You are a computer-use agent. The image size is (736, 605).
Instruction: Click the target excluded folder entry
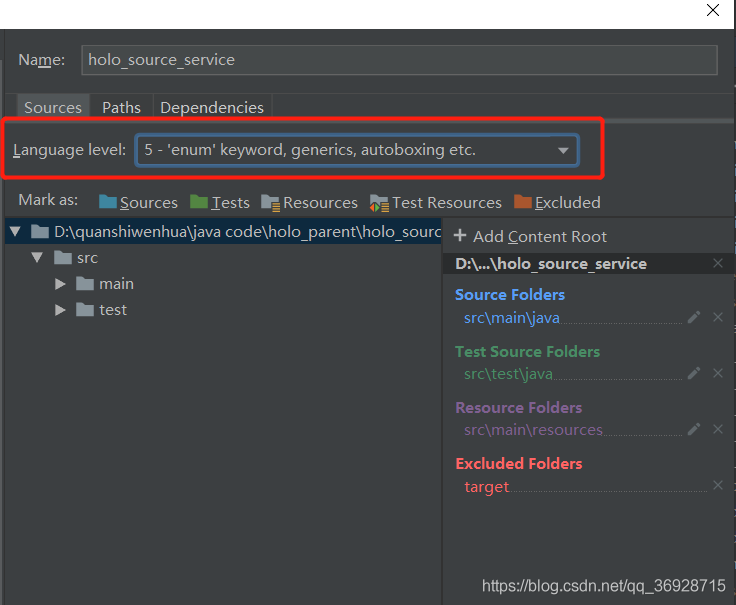(487, 487)
